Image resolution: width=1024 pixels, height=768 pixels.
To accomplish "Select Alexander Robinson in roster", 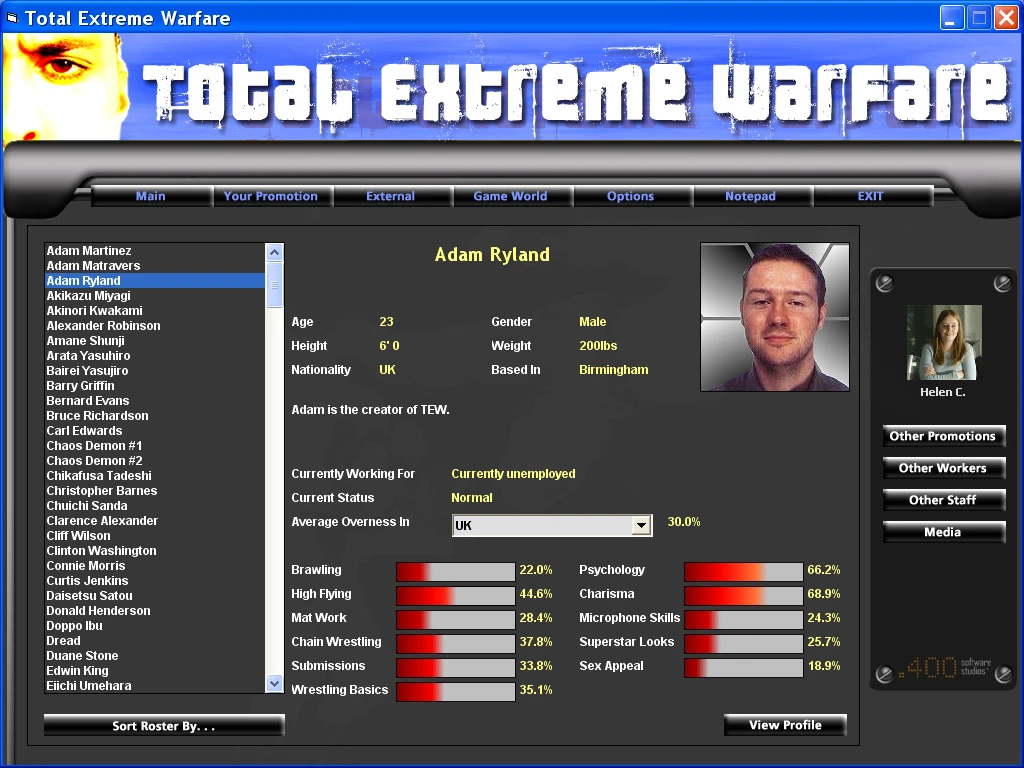I will pos(155,326).
